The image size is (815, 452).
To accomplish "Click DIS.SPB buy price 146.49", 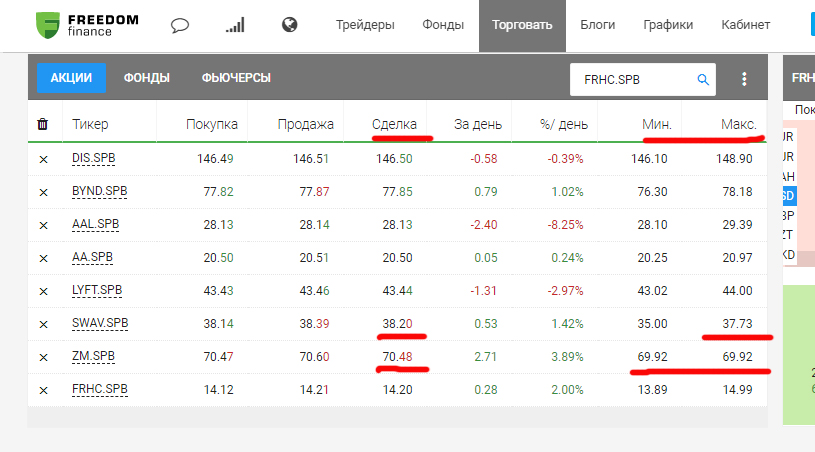I will point(215,158).
